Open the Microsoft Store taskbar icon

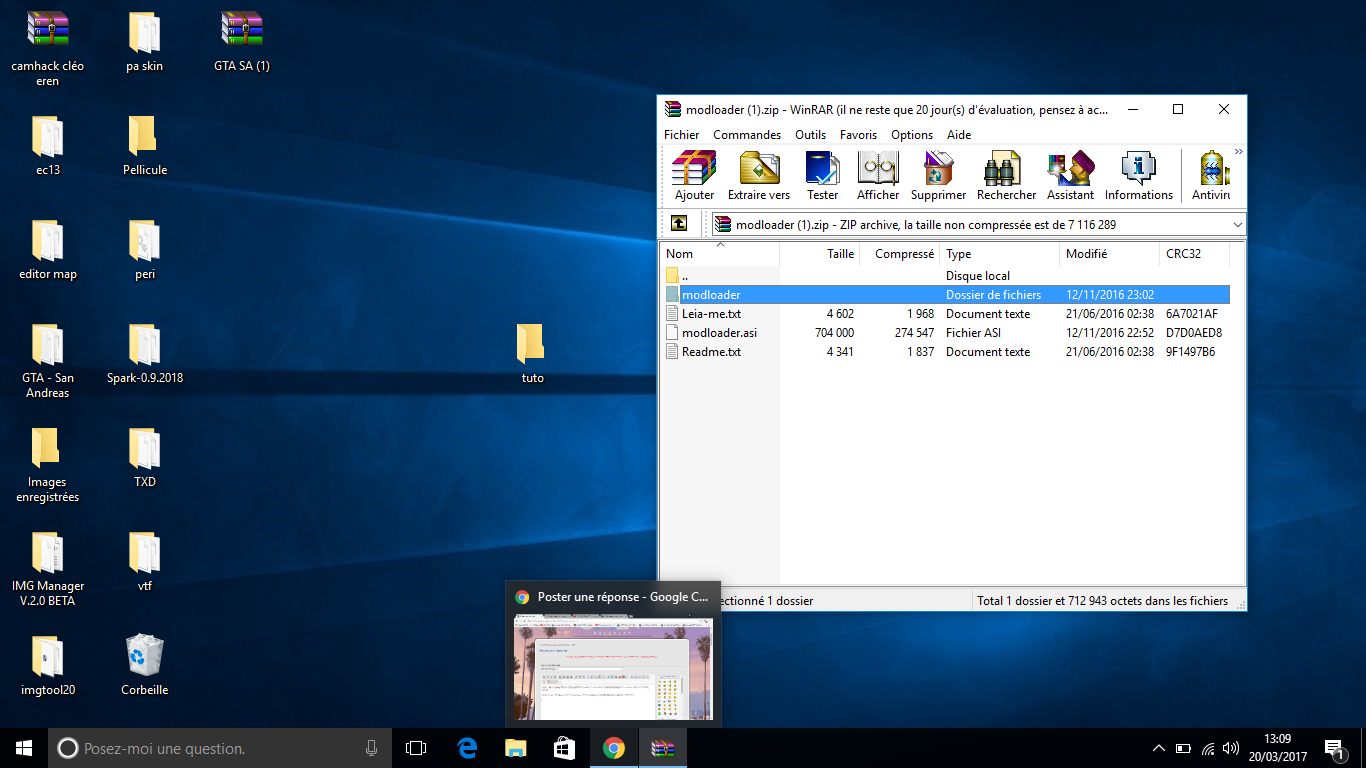[x=565, y=748]
